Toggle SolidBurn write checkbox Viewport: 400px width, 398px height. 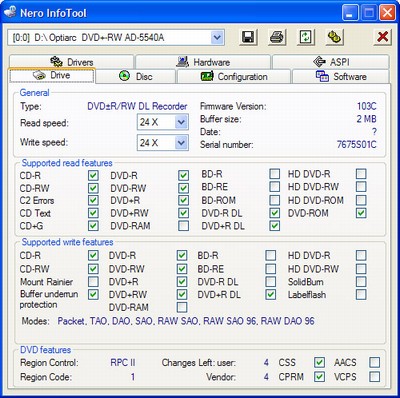click(x=361, y=282)
